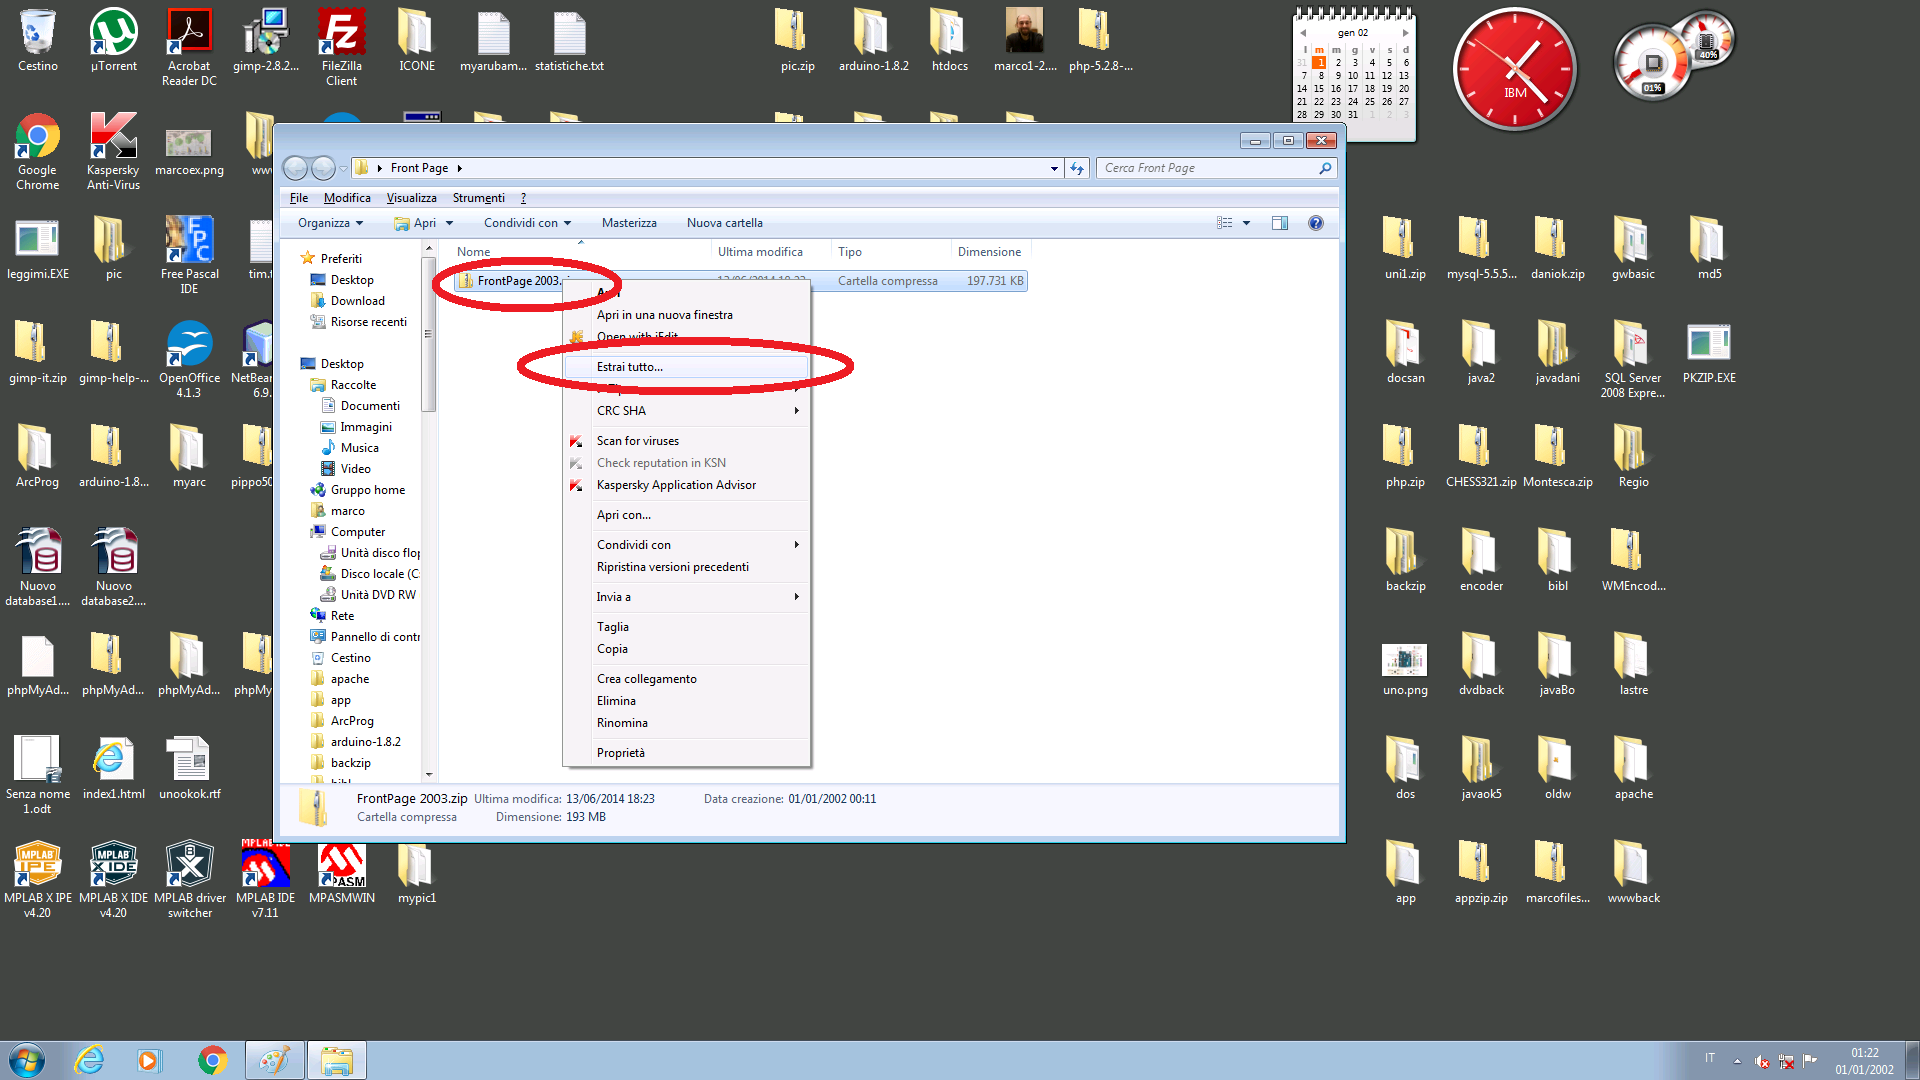Select Estrai tutto from the context menu
The height and width of the screenshot is (1080, 1920).
tap(630, 367)
